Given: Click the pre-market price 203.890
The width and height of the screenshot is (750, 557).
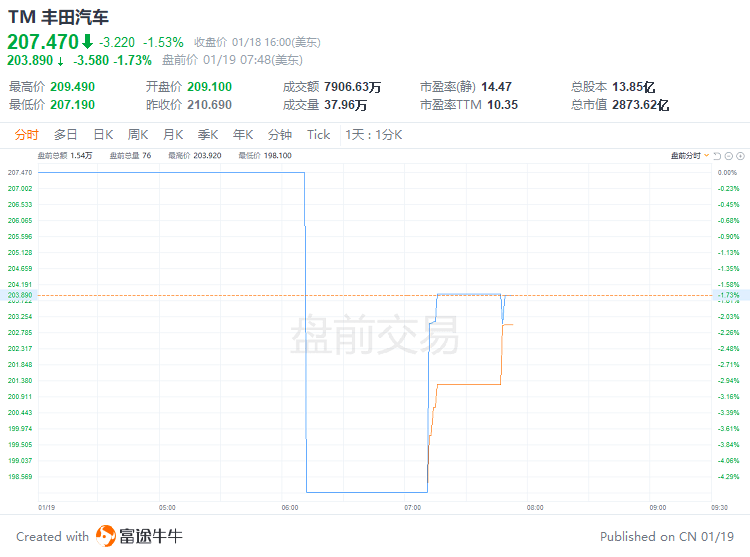Looking at the screenshot, I should (x=30, y=60).
